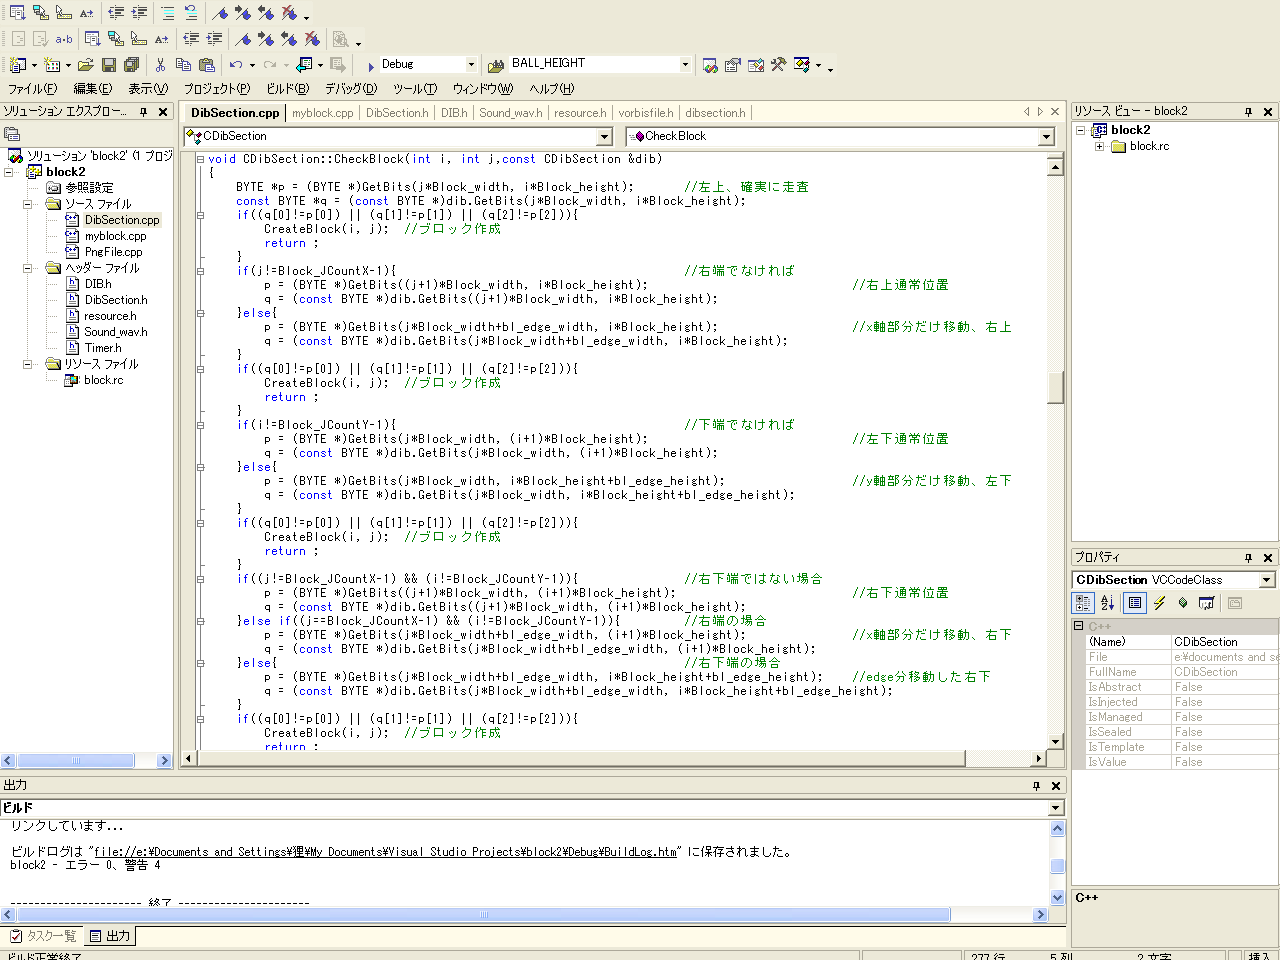Viewport: 1280px width, 960px height.
Task: Open the CDibSection class combo dropdown
Action: coord(604,137)
